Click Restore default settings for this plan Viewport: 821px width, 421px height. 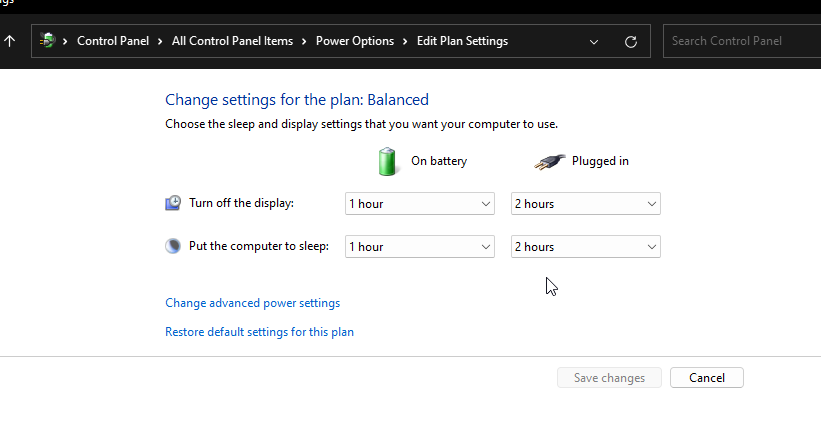pyautogui.click(x=259, y=332)
